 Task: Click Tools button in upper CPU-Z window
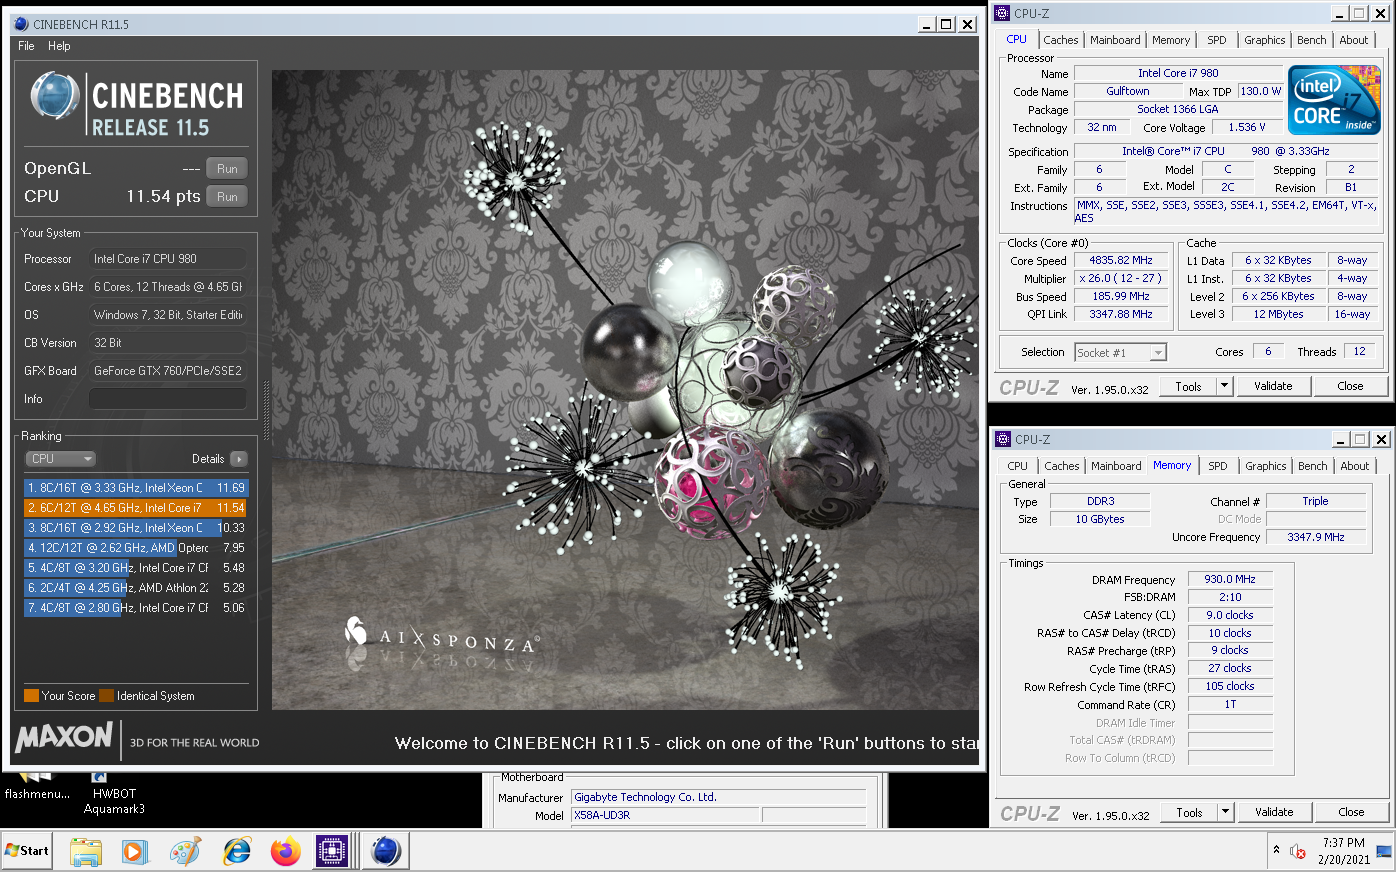click(1188, 386)
